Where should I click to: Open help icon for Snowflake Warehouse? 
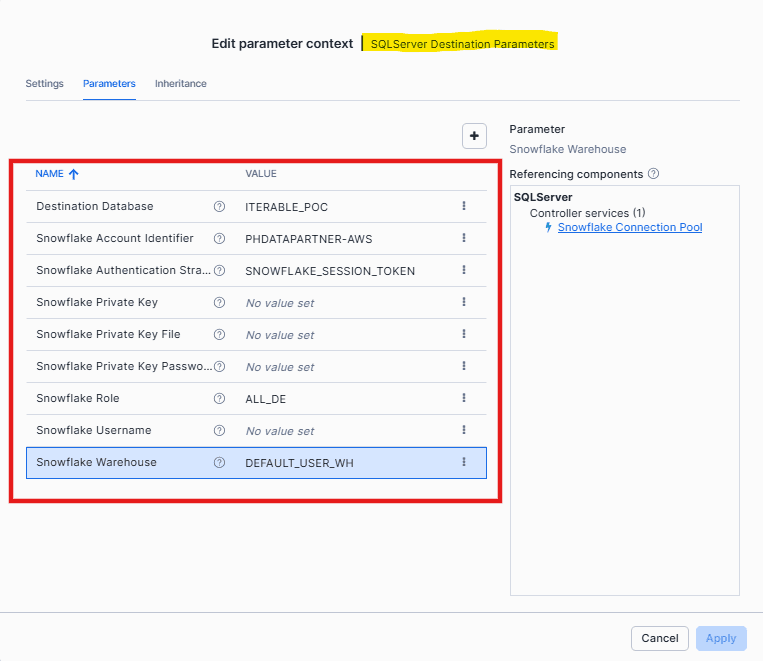coord(219,462)
